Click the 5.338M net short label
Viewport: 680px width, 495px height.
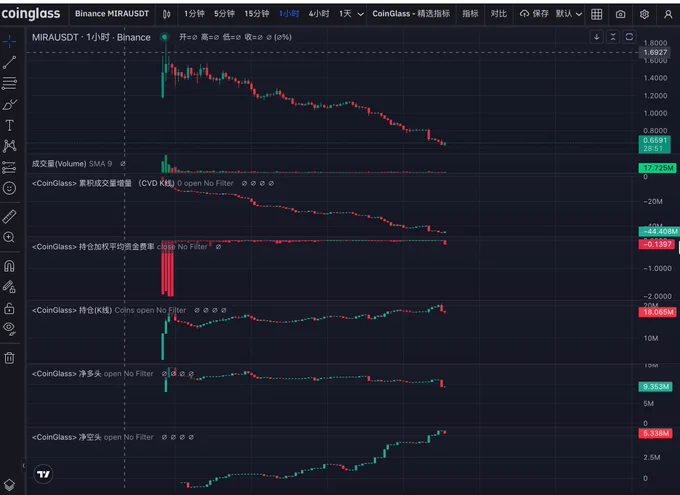point(656,433)
